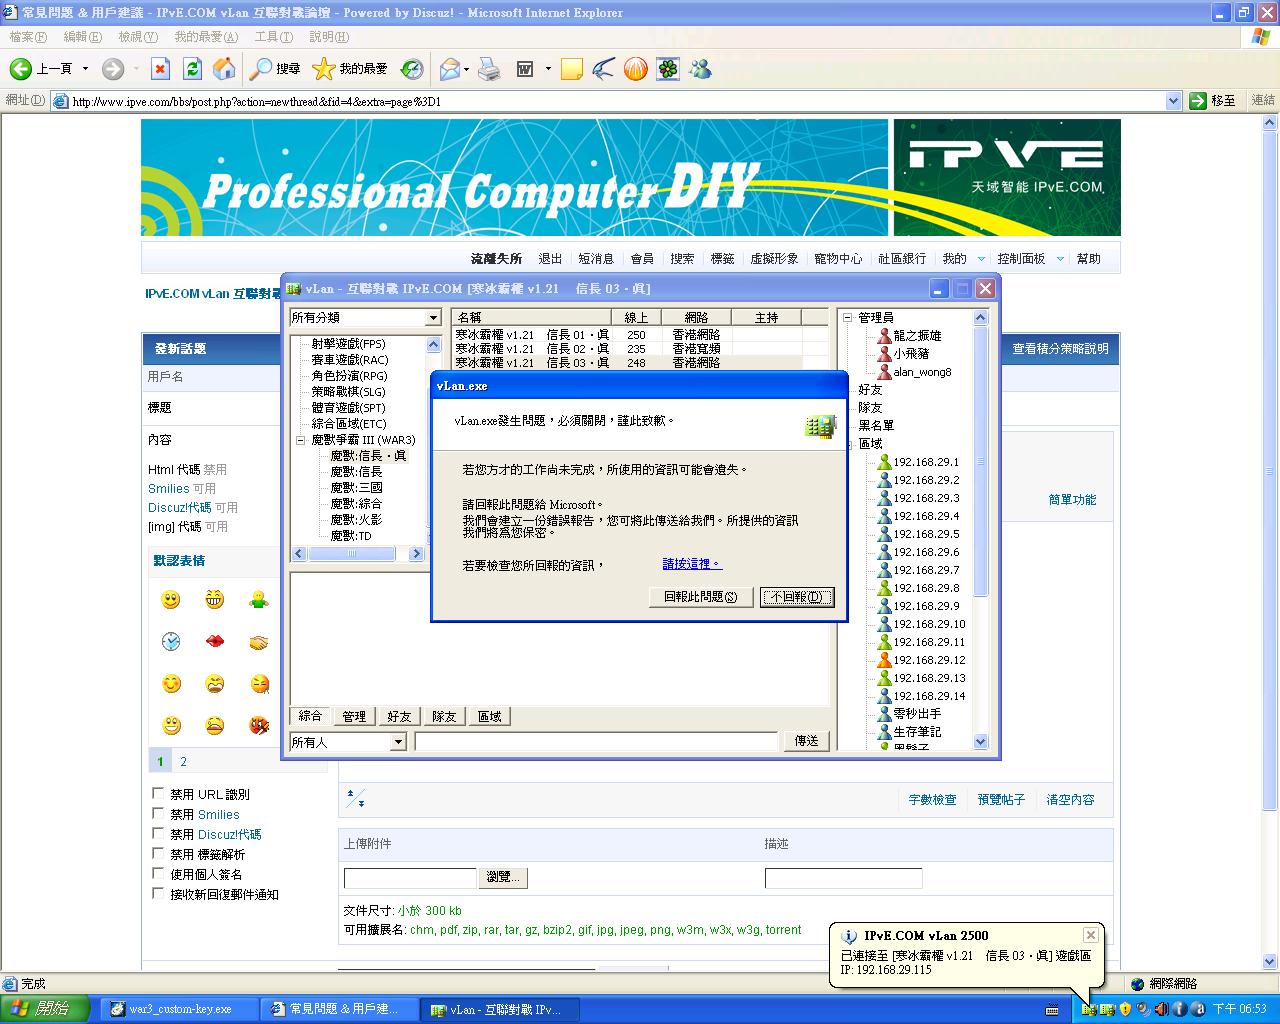Open the 搜尋 search magnifier
This screenshot has height=1024, width=1280.
[x=275, y=69]
